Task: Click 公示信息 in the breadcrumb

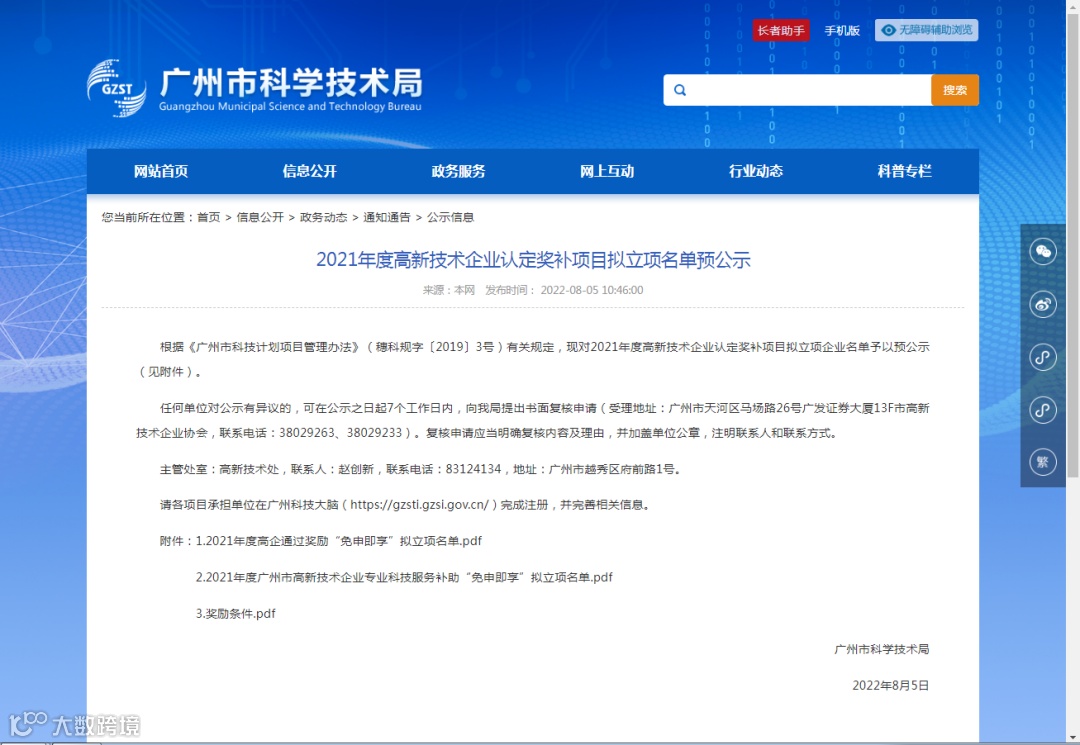Action: (x=450, y=218)
